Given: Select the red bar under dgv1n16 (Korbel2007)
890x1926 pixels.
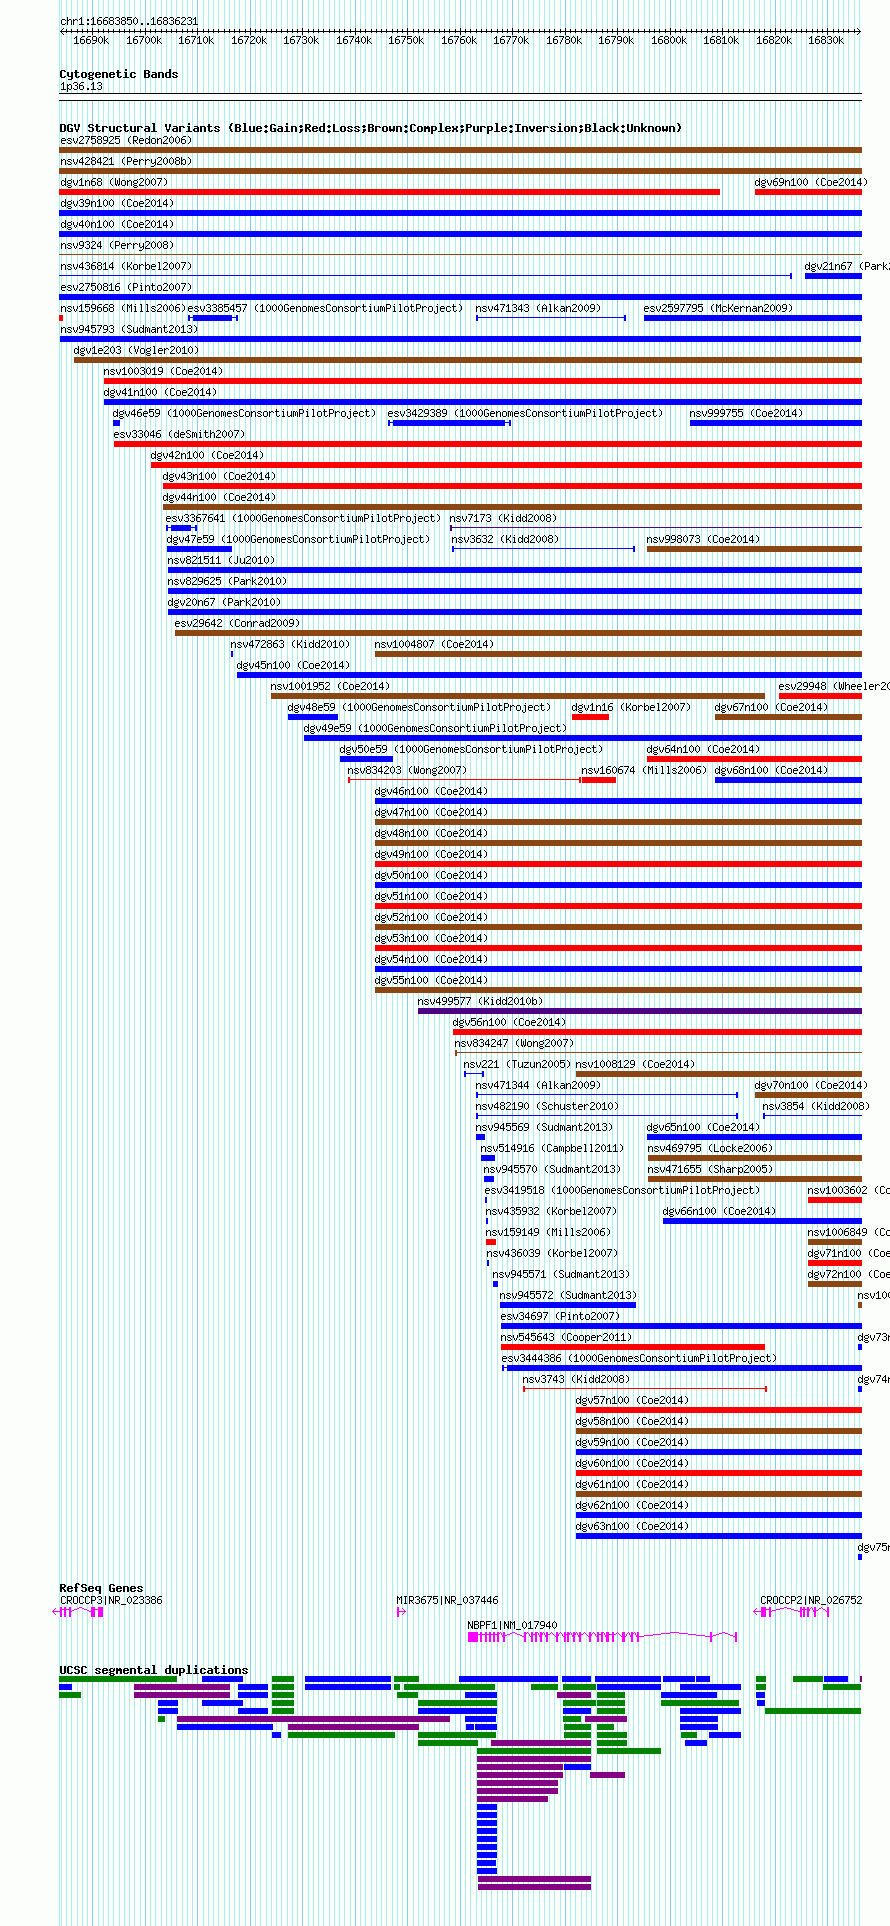Looking at the screenshot, I should pyautogui.click(x=590, y=717).
